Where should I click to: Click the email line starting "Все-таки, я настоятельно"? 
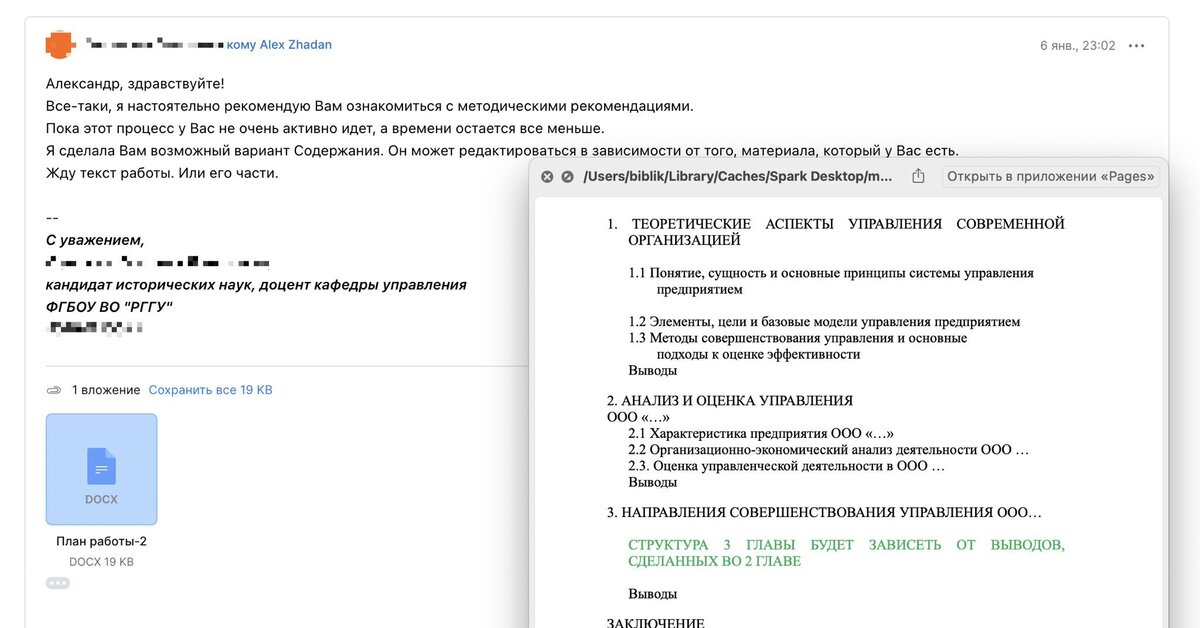[369, 106]
